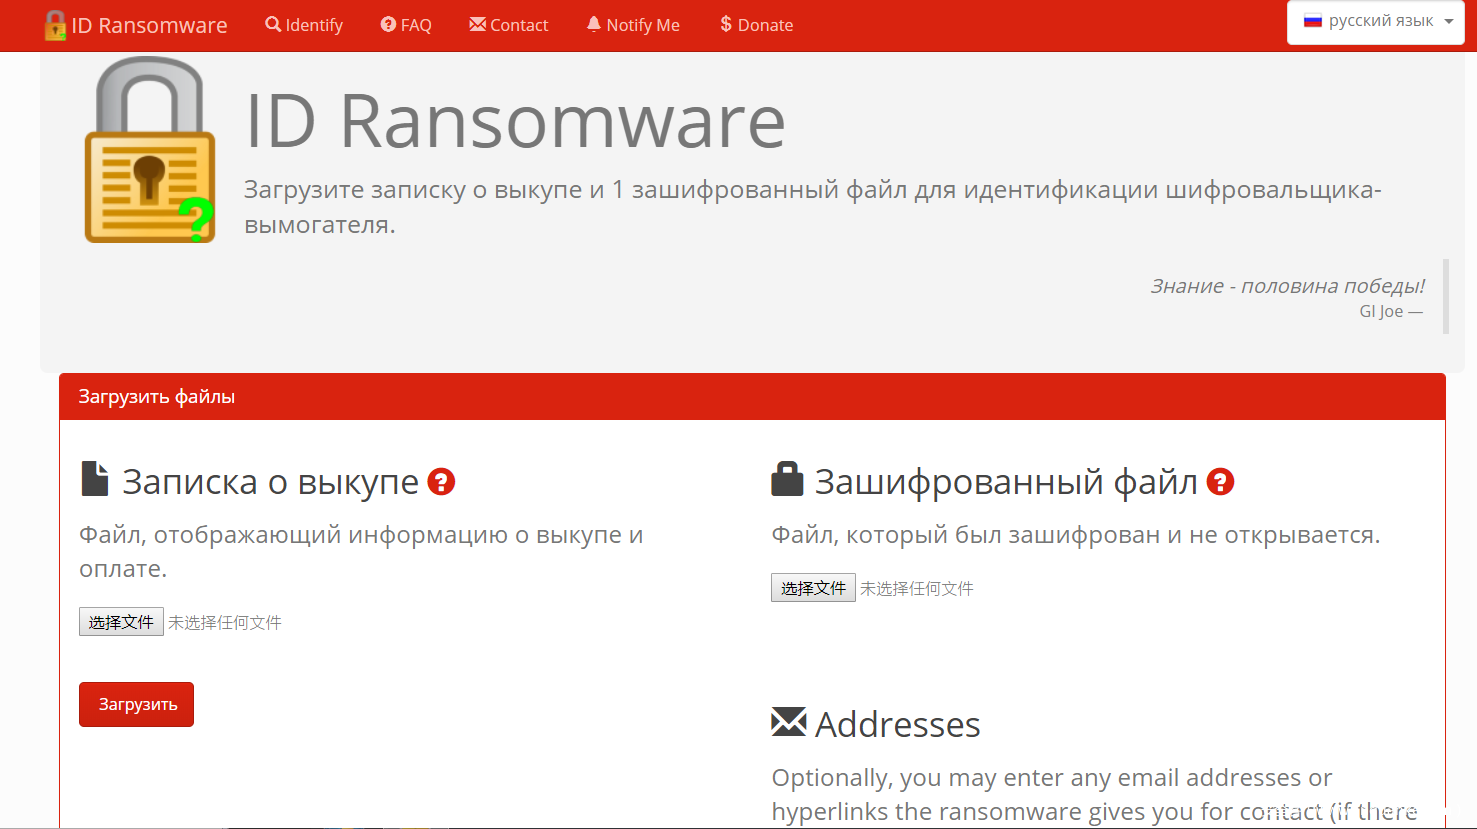Expand language list via caret arrow
Image resolution: width=1477 pixels, height=829 pixels.
coord(1449,22)
